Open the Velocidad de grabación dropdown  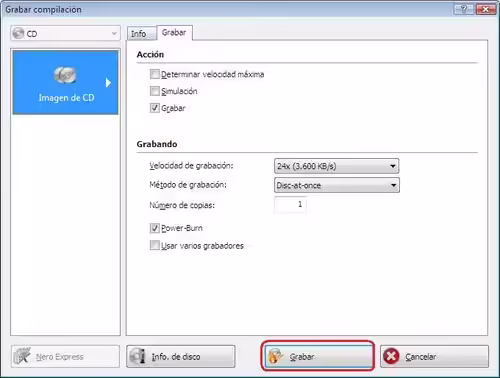click(336, 166)
